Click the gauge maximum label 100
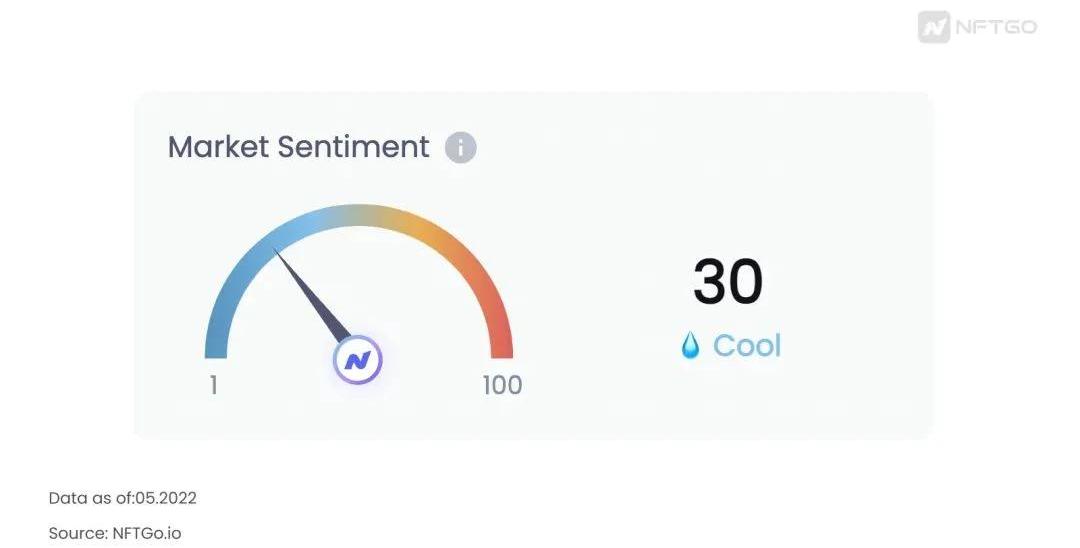 tap(502, 385)
